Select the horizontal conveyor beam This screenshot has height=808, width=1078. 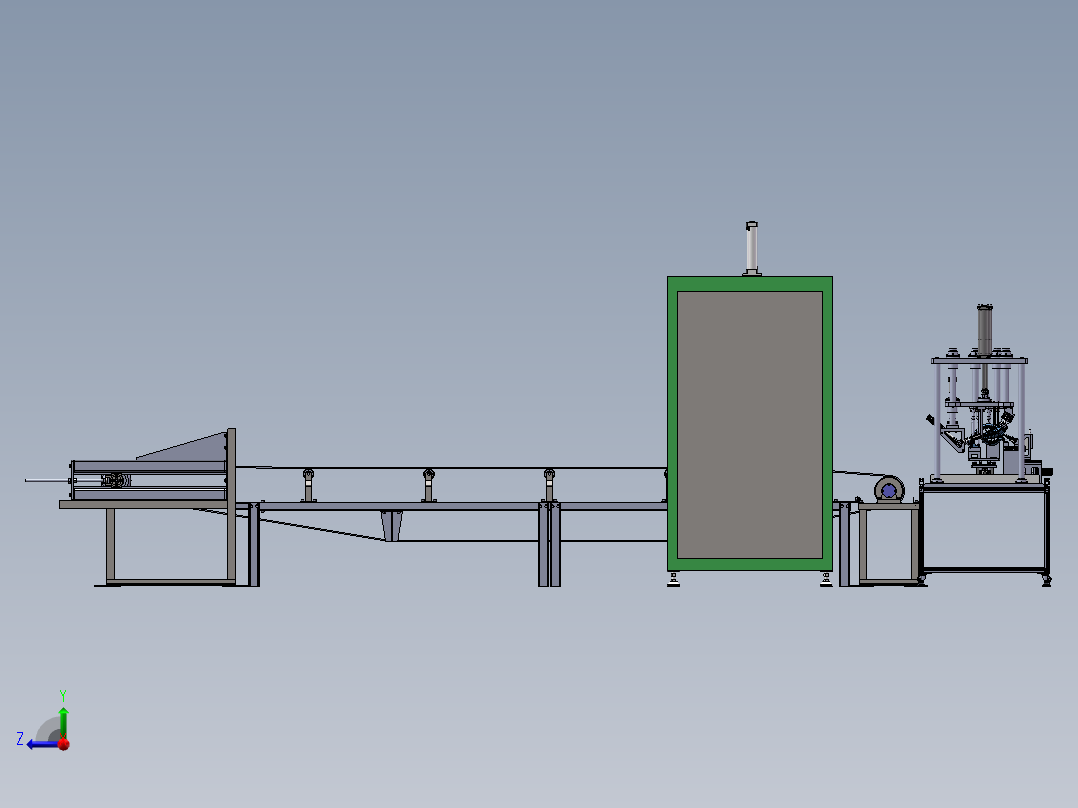[454, 506]
